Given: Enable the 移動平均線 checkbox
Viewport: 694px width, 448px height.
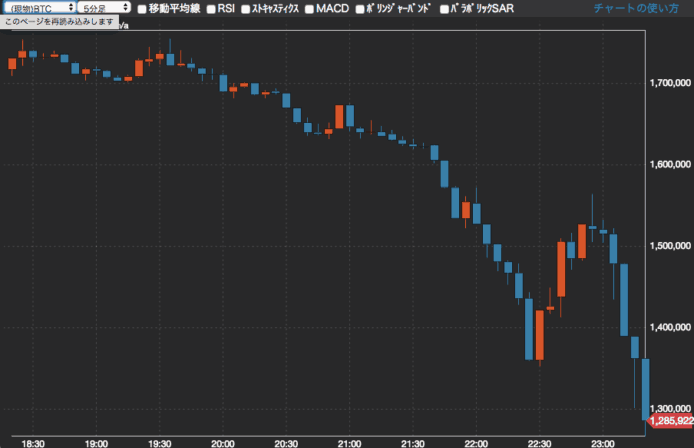Looking at the screenshot, I should [x=142, y=9].
